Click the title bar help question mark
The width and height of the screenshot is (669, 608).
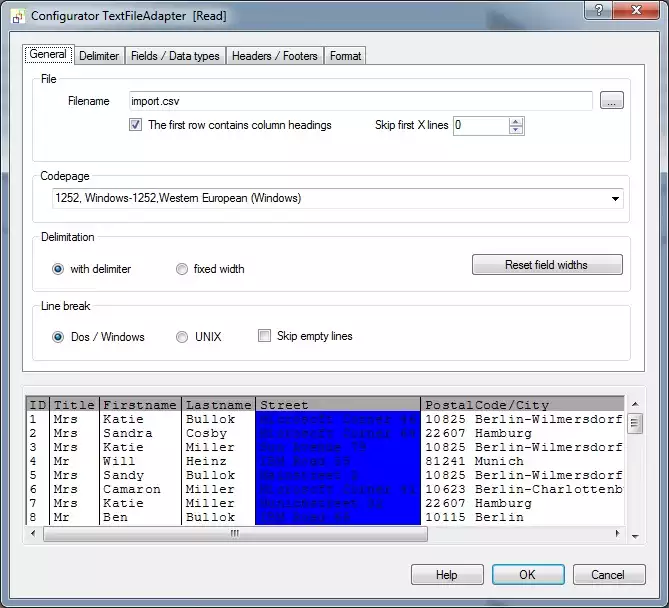599,11
